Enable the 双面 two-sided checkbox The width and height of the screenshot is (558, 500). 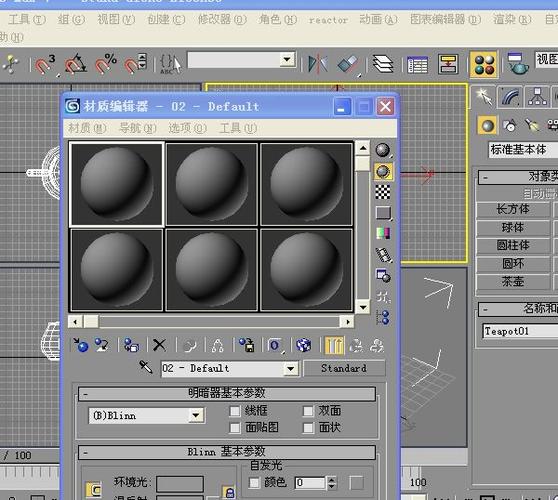(x=308, y=411)
